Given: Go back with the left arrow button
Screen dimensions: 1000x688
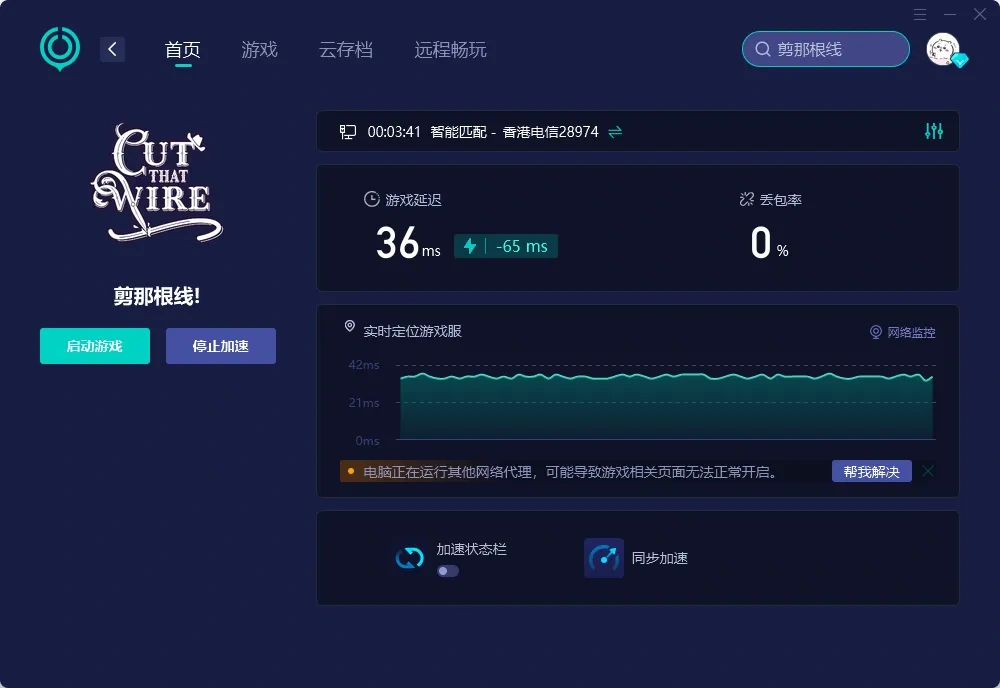Looking at the screenshot, I should (x=112, y=49).
